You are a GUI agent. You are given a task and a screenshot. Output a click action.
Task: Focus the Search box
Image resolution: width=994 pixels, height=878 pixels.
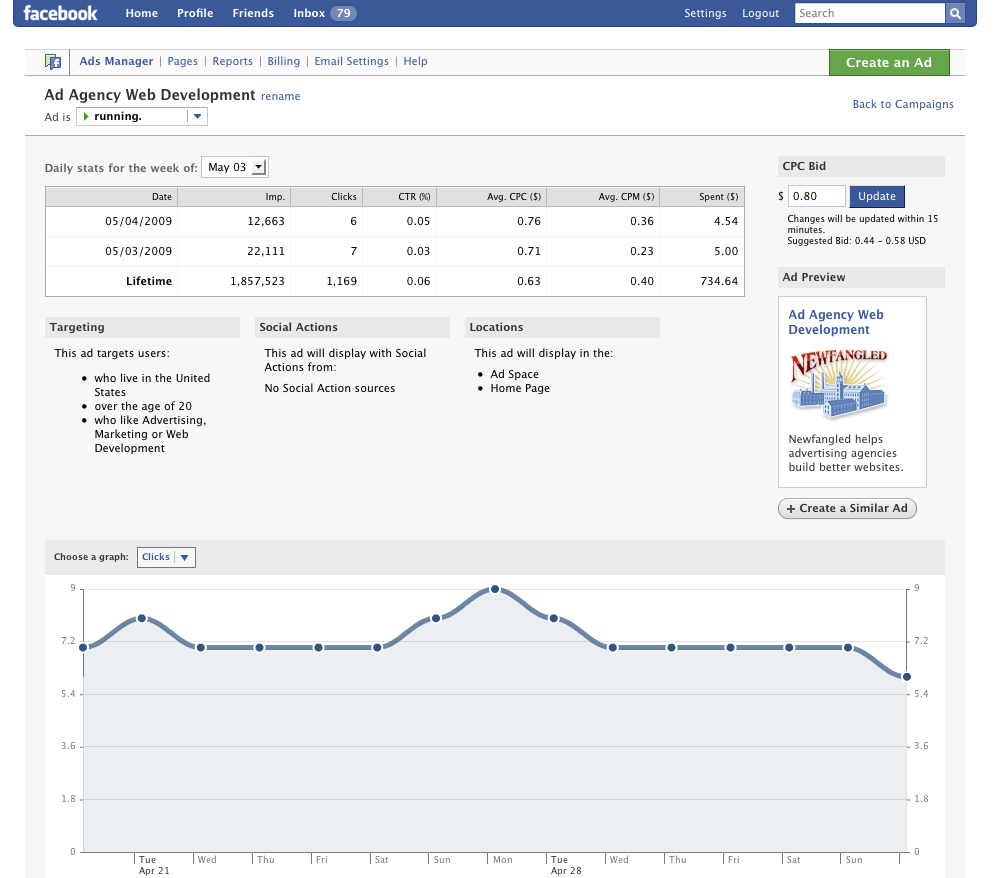coord(870,13)
